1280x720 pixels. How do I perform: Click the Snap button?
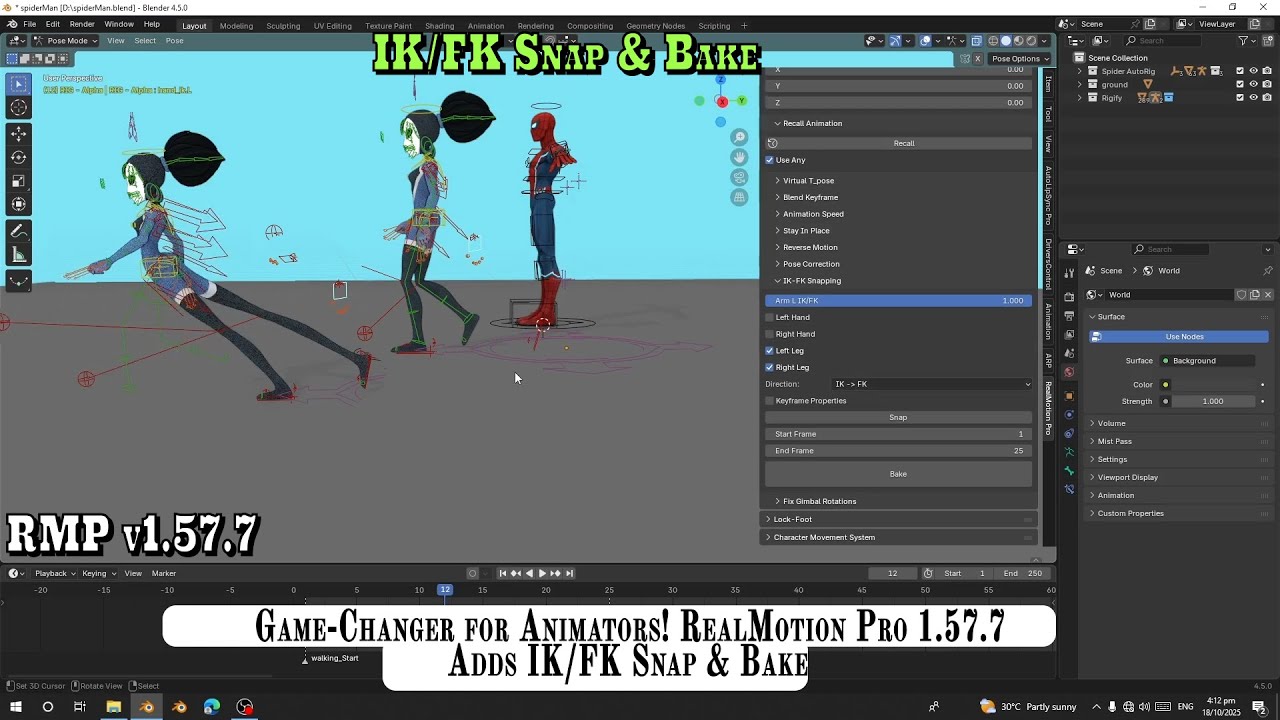pyautogui.click(x=898, y=417)
